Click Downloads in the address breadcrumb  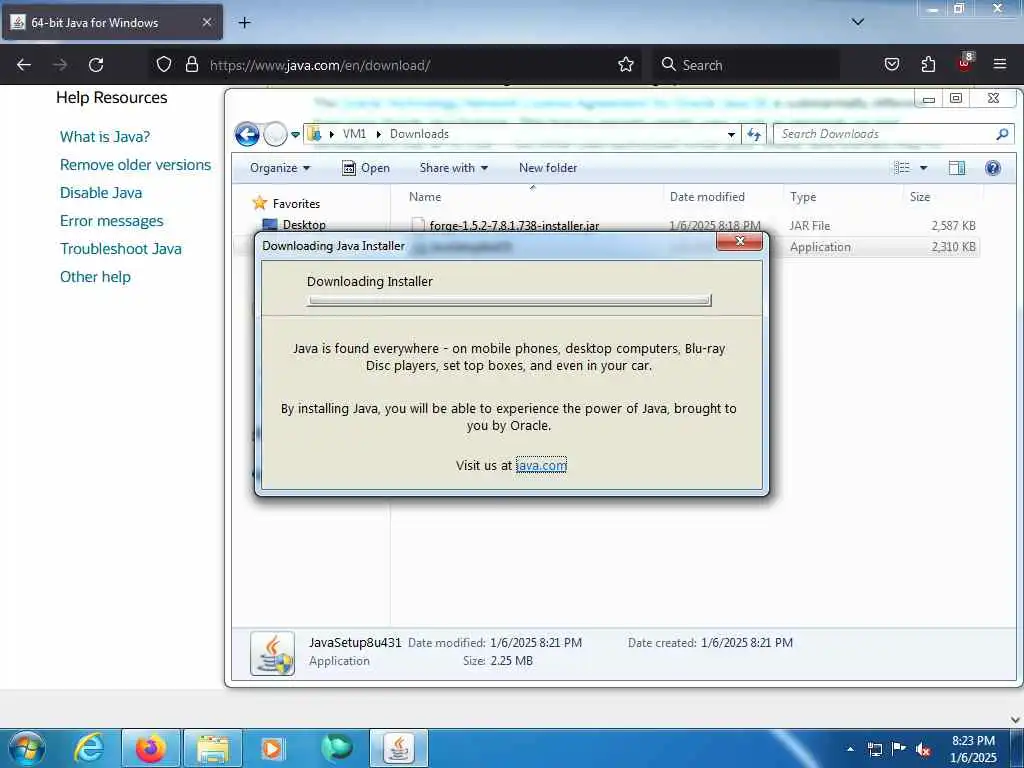[x=419, y=134]
